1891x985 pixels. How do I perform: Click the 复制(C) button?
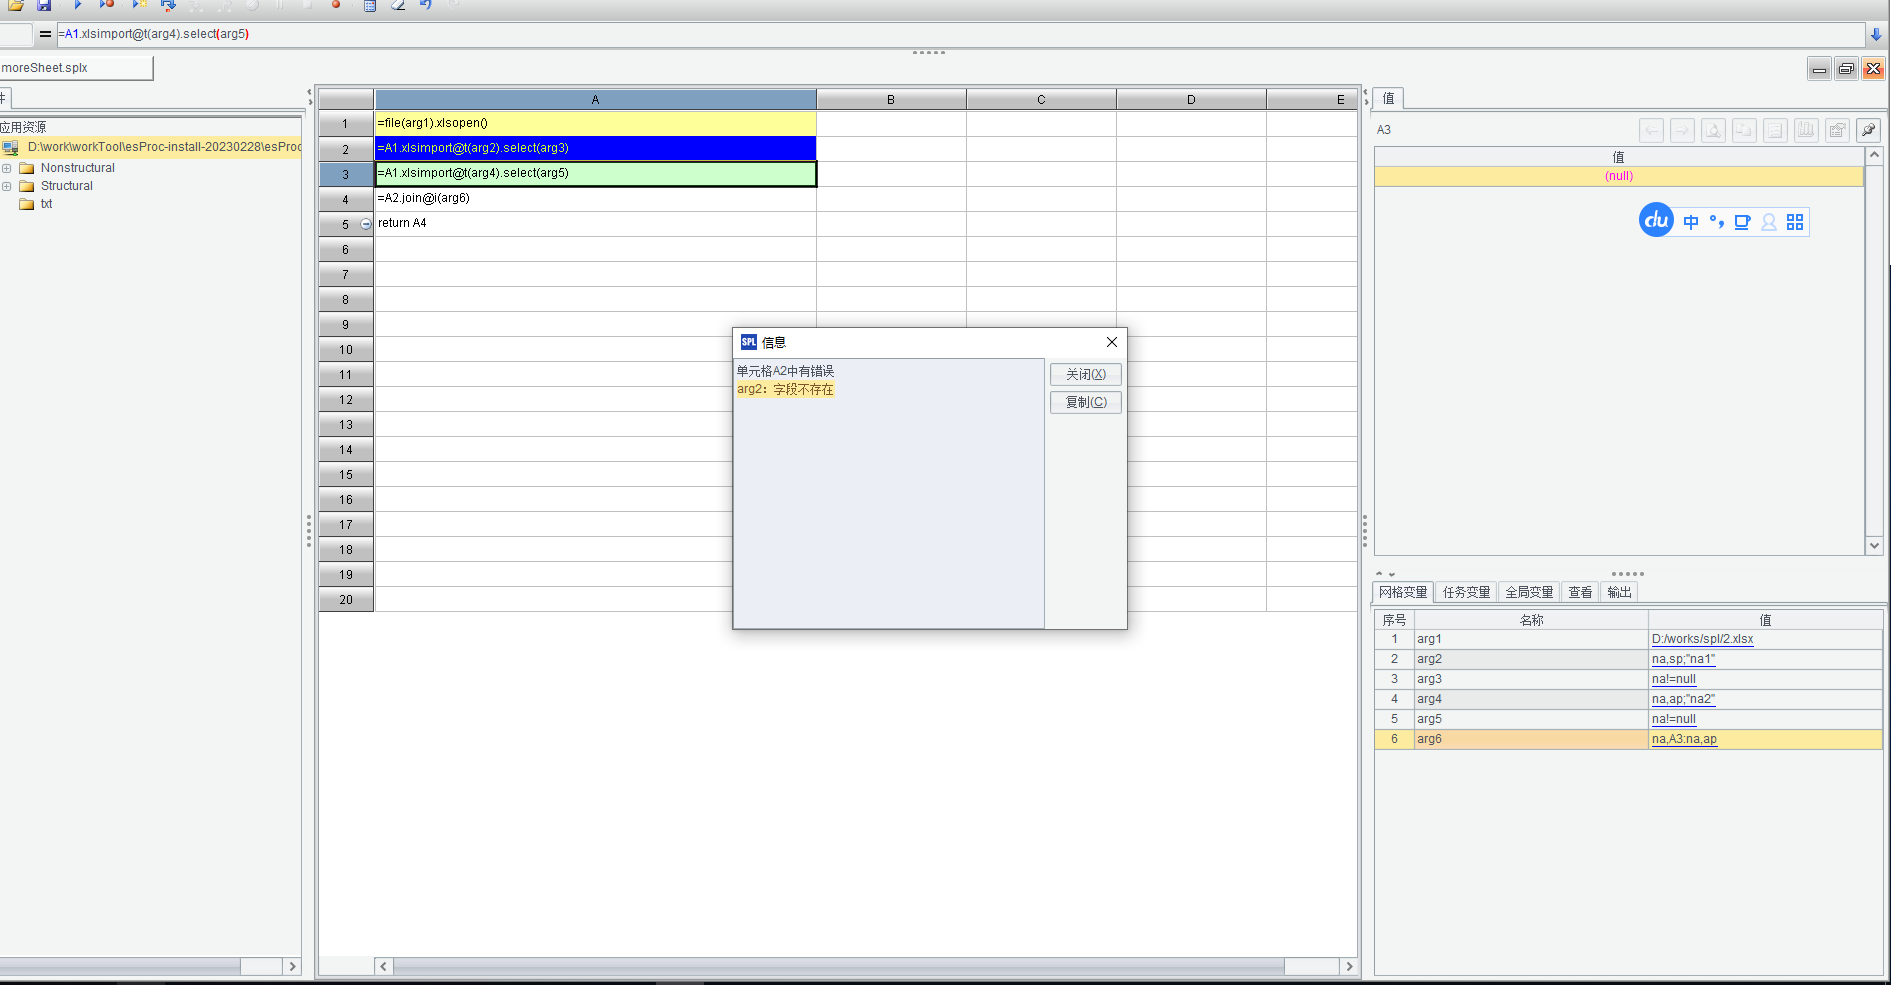1086,402
